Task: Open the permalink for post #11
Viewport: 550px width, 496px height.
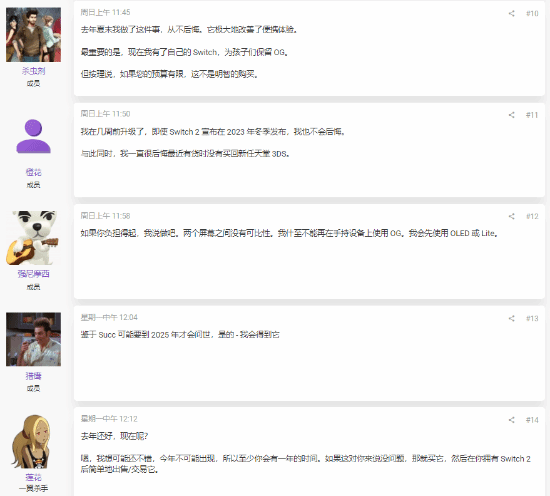Action: pyautogui.click(x=532, y=115)
